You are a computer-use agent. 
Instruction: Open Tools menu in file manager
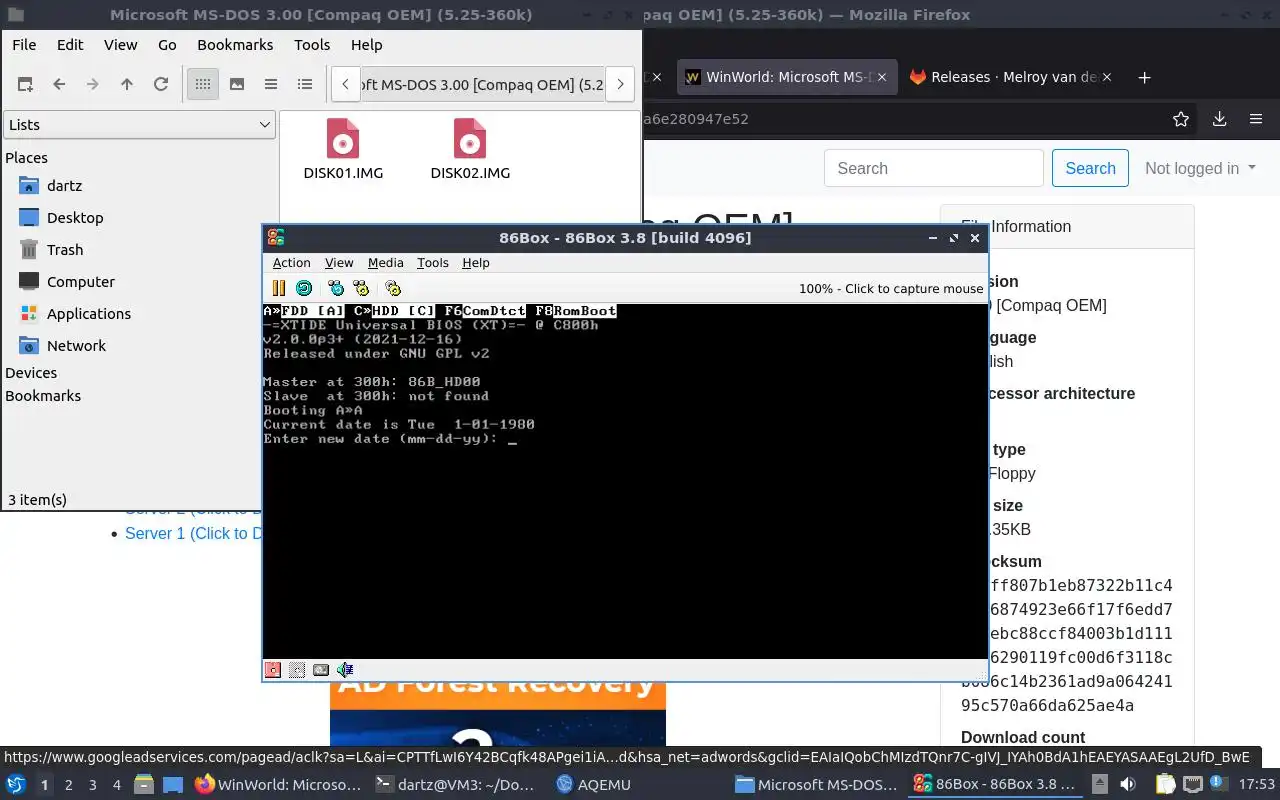312,45
